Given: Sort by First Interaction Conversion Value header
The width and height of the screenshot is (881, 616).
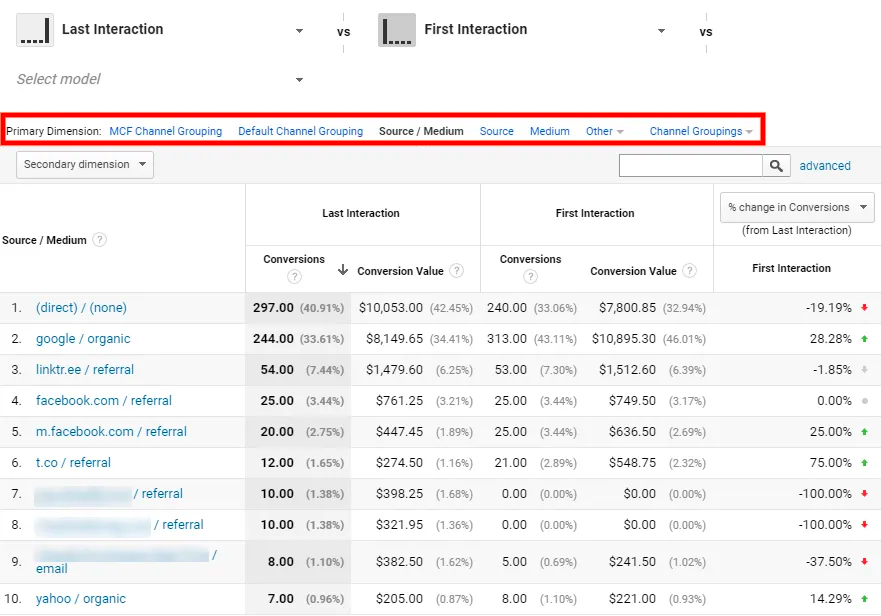Looking at the screenshot, I should 633,271.
